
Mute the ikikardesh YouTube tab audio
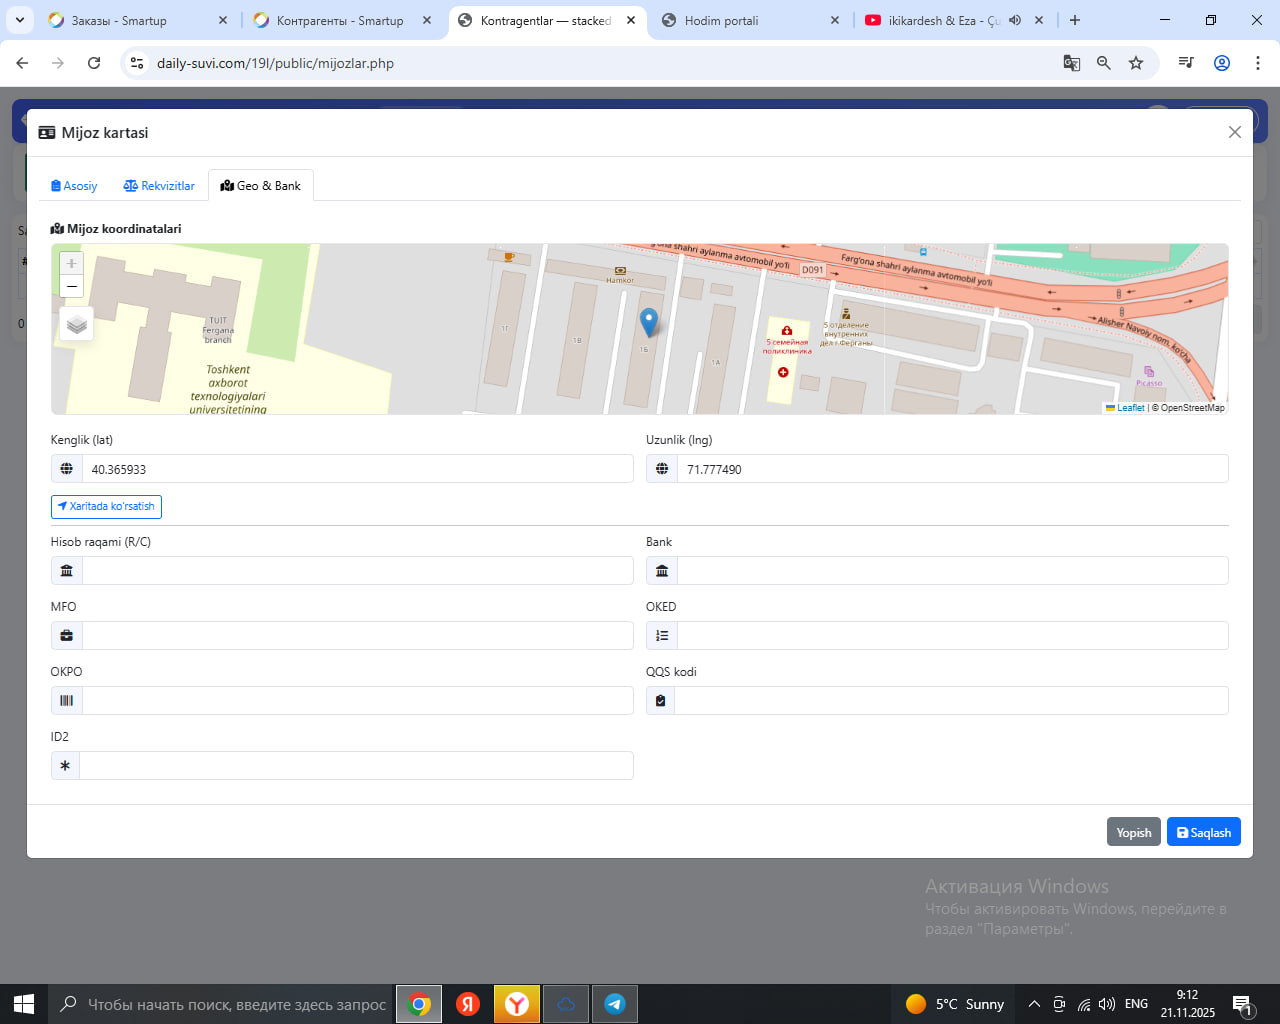pyautogui.click(x=1015, y=20)
